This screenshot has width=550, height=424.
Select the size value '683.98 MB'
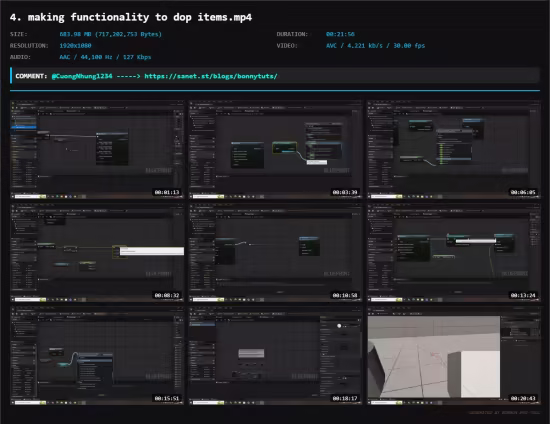[75, 34]
